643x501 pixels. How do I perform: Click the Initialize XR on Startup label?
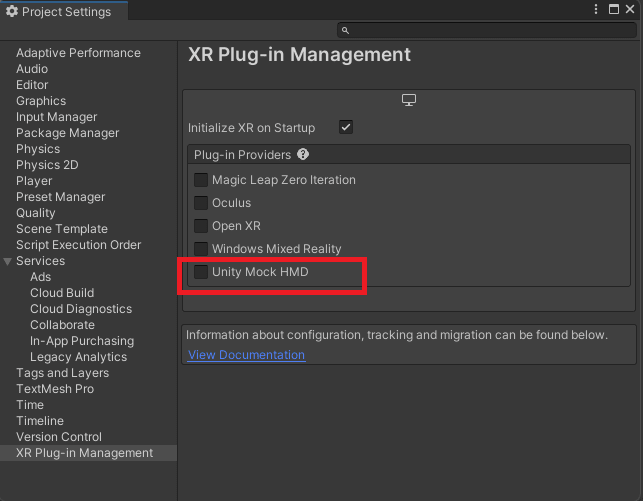251,128
